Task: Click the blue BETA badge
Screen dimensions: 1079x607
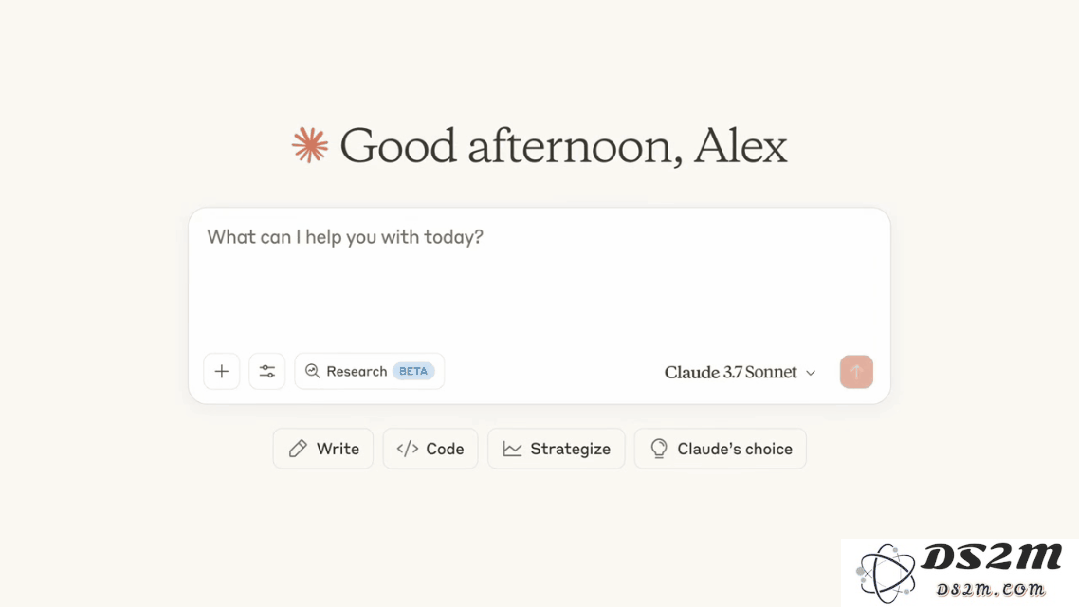Action: [414, 371]
